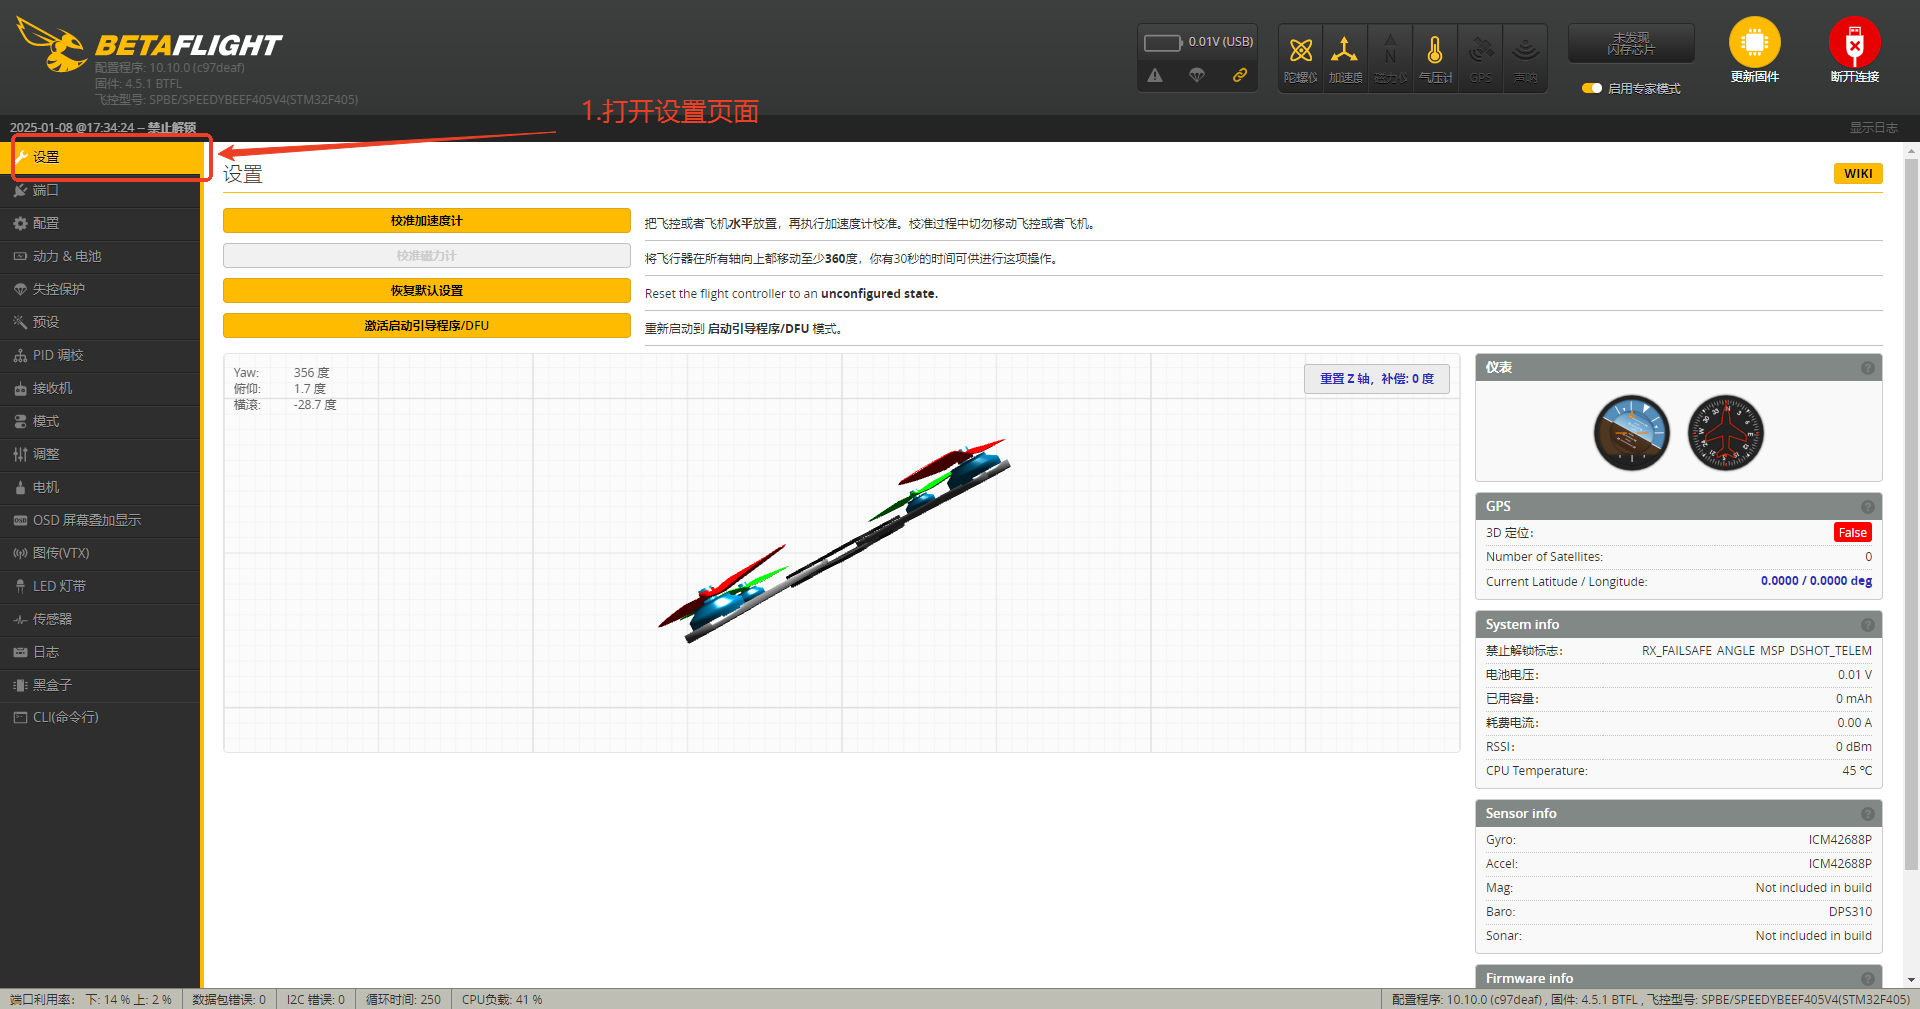Click the 气压计 barometer sensor icon

(x=1435, y=58)
